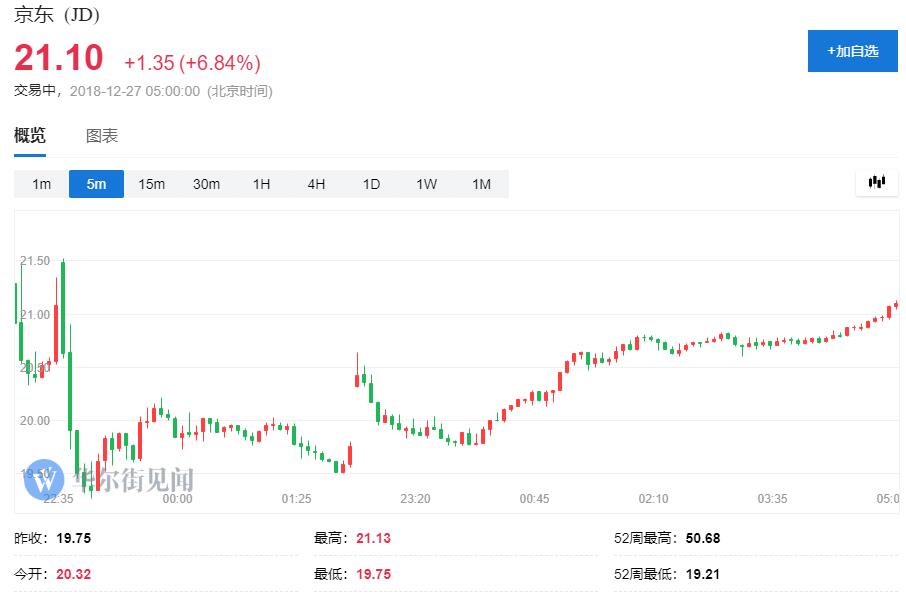Click the 01:25 time axis label
The image size is (906, 610).
coord(296,499)
